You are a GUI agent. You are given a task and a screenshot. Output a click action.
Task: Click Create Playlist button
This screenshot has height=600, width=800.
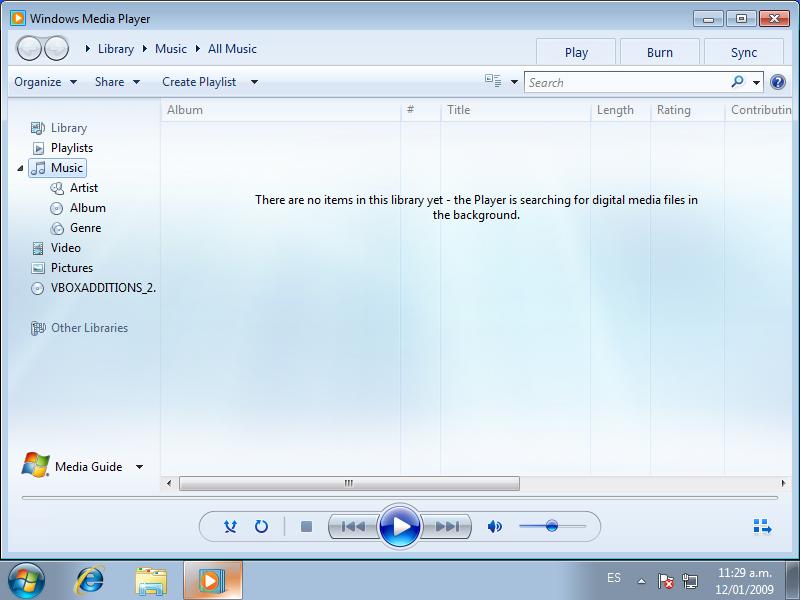[199, 82]
